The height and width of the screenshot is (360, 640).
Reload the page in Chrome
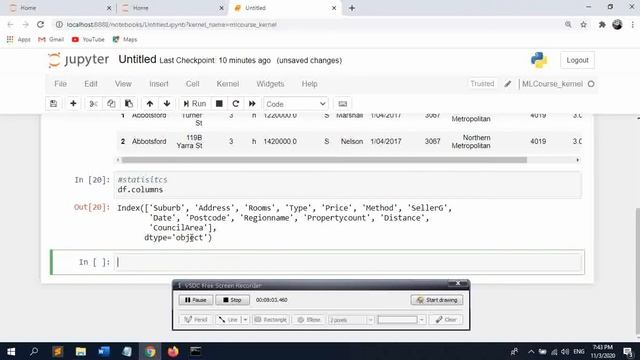coord(40,24)
